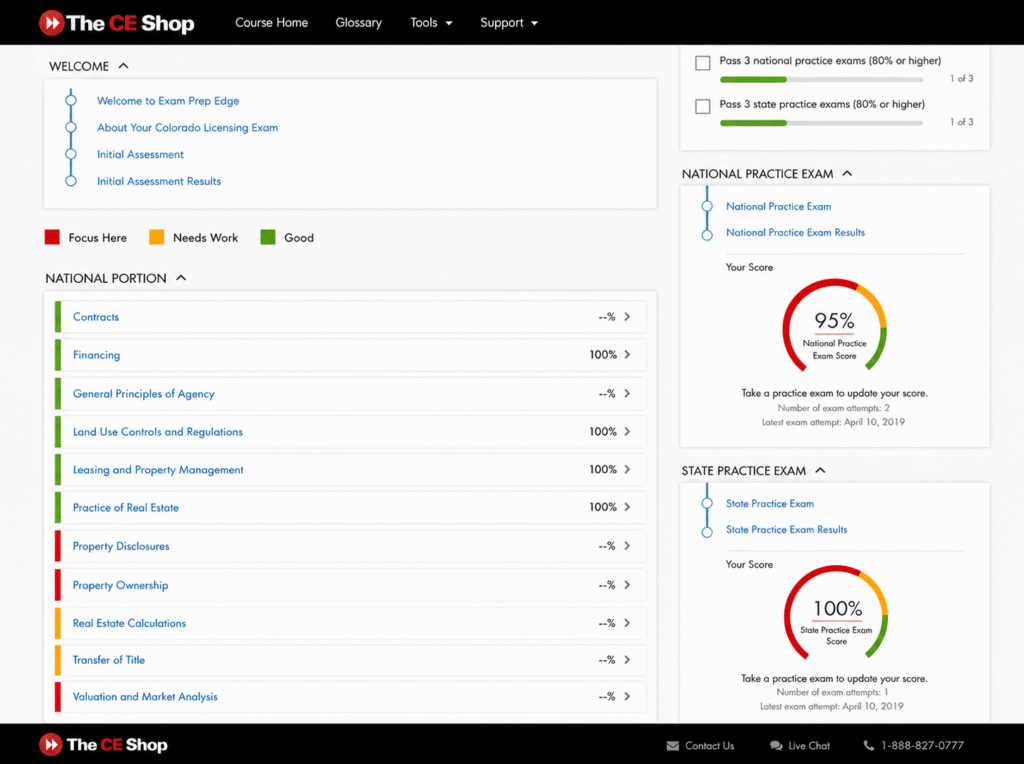This screenshot has height=764, width=1024.
Task: Click The CE Shop logo in footer
Action: (103, 744)
